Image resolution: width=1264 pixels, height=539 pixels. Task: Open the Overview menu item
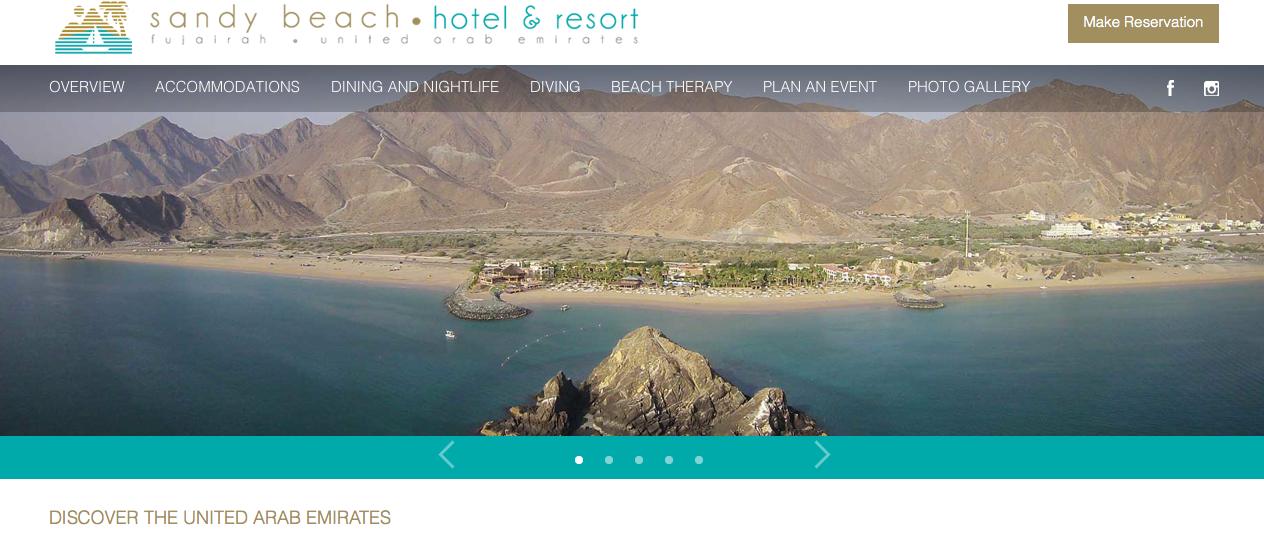(87, 87)
